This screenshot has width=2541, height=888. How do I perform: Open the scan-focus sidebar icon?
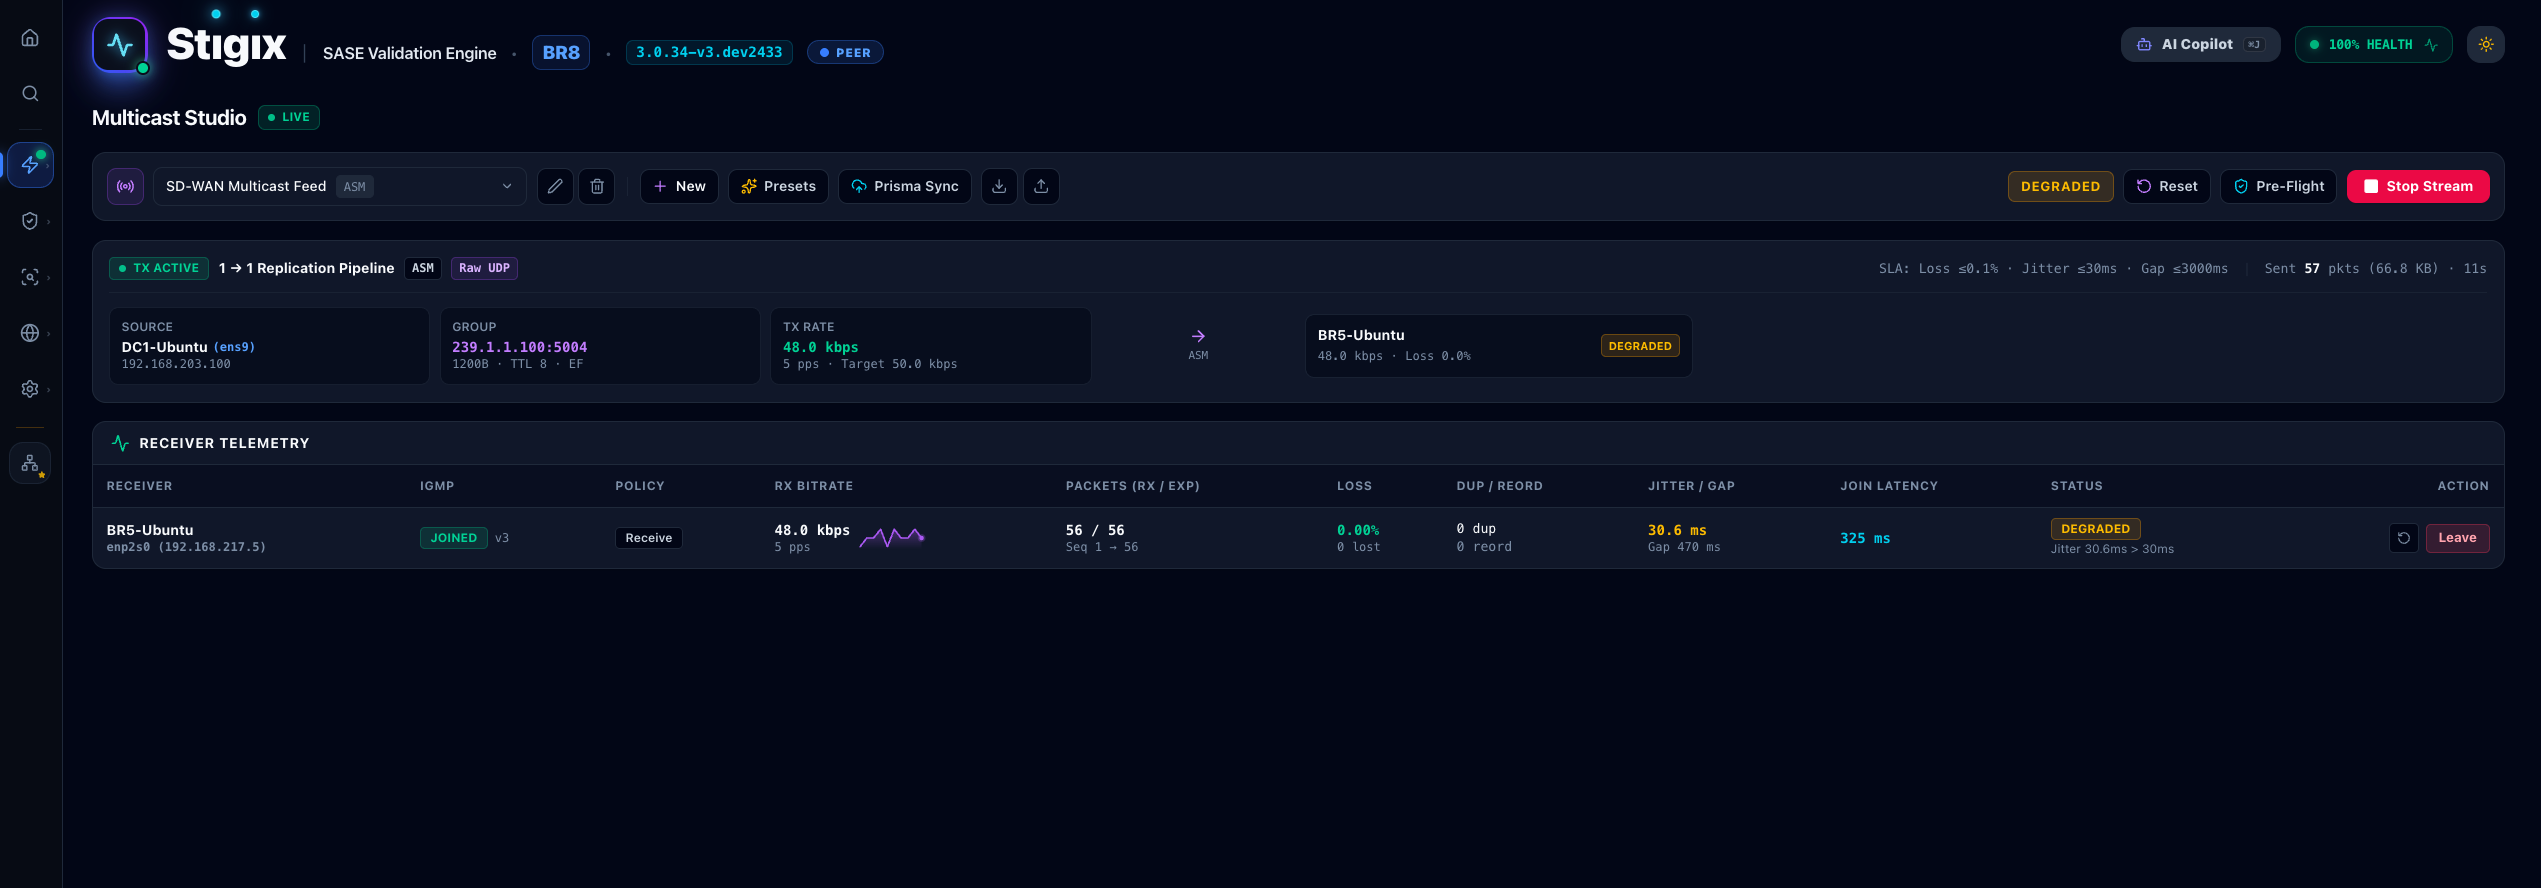[x=30, y=277]
